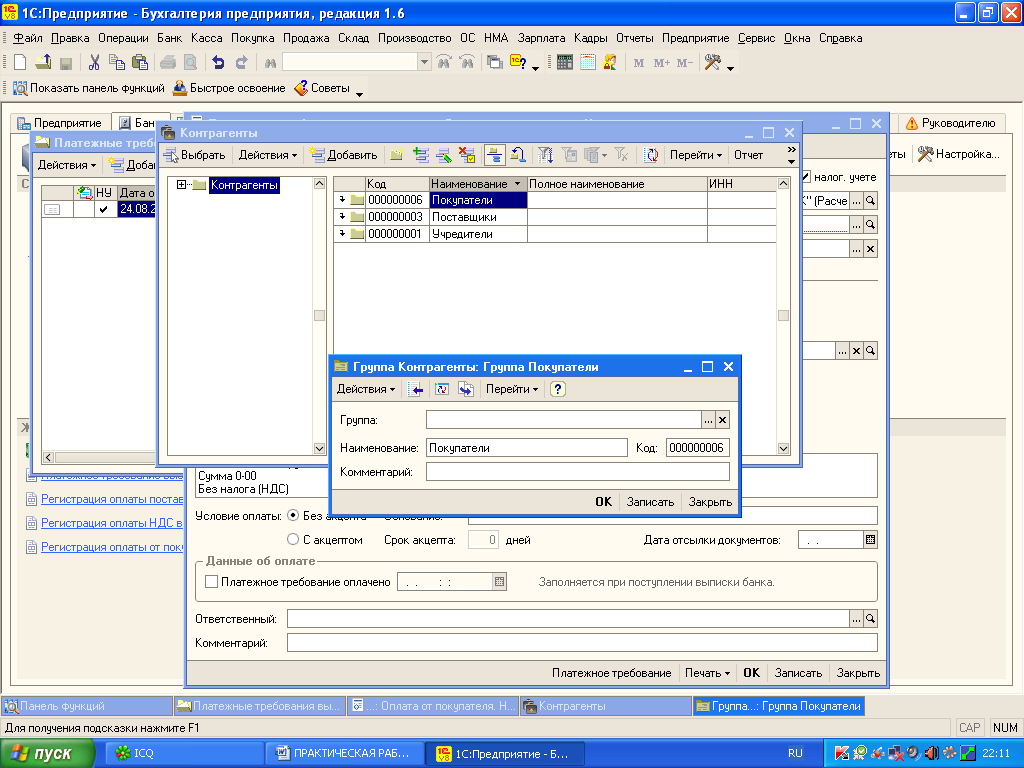Open the Банк menu
Screen dimensions: 1024x768
[x=169, y=38]
